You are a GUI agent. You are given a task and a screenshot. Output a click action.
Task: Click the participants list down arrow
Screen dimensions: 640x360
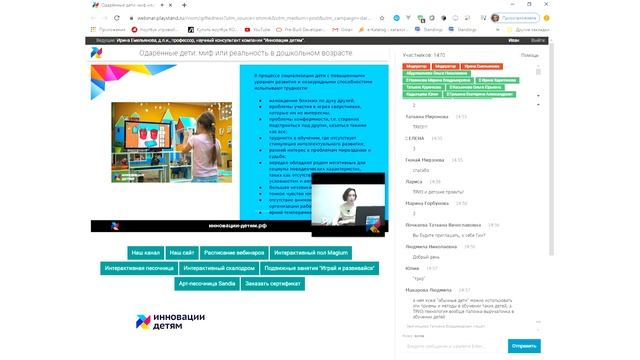point(538,96)
